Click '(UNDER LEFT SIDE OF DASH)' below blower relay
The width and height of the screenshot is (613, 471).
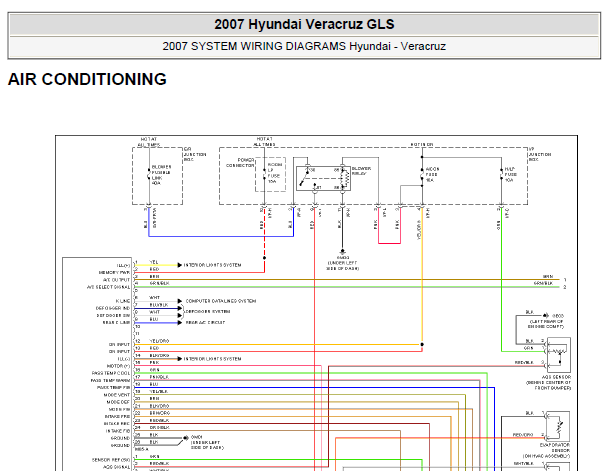click(x=342, y=265)
